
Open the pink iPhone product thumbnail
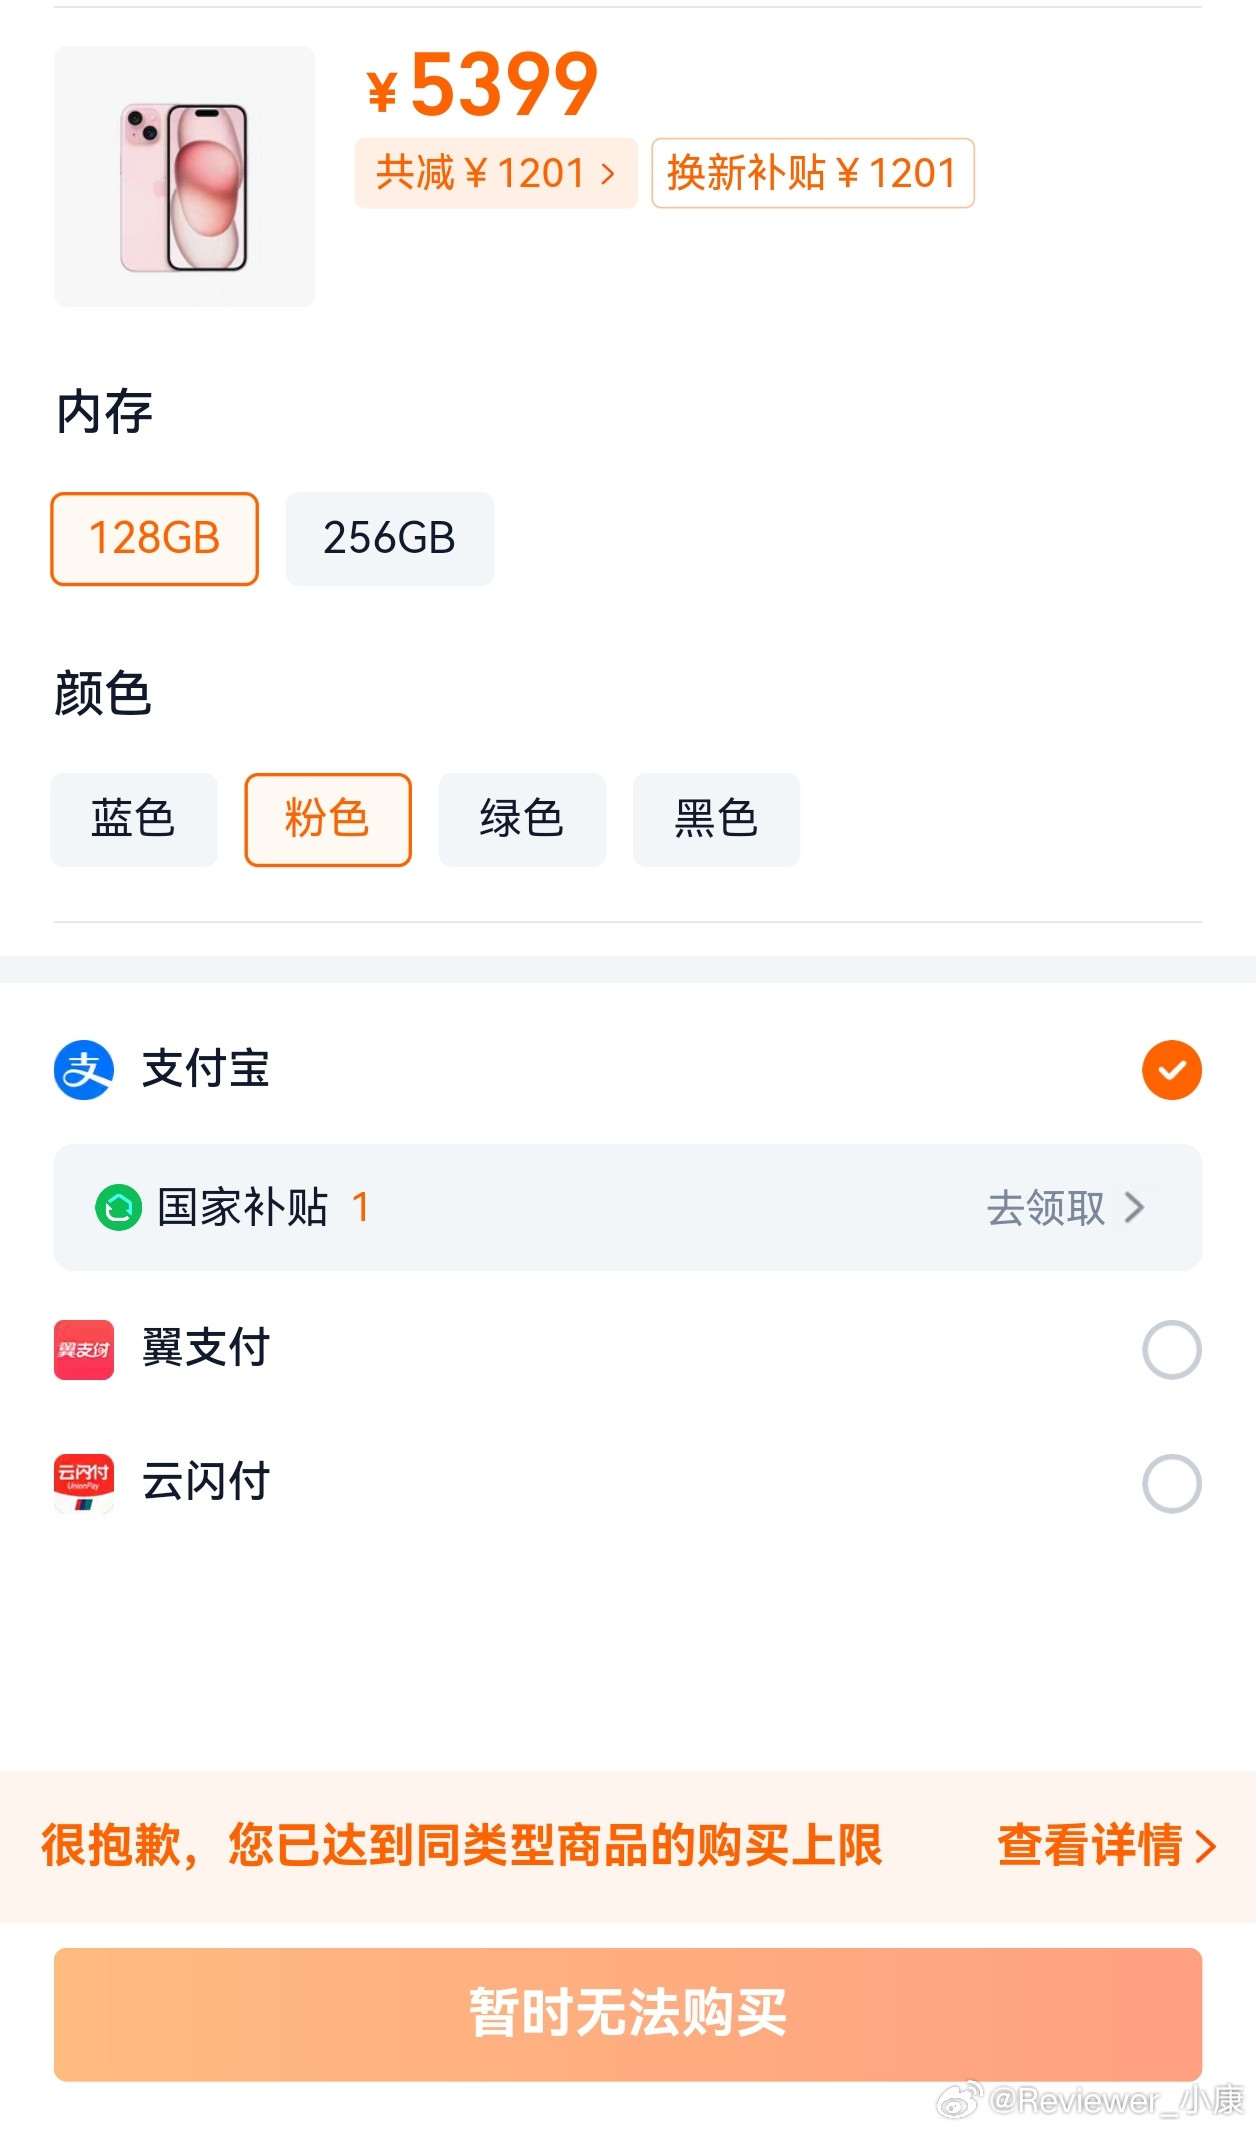[184, 177]
